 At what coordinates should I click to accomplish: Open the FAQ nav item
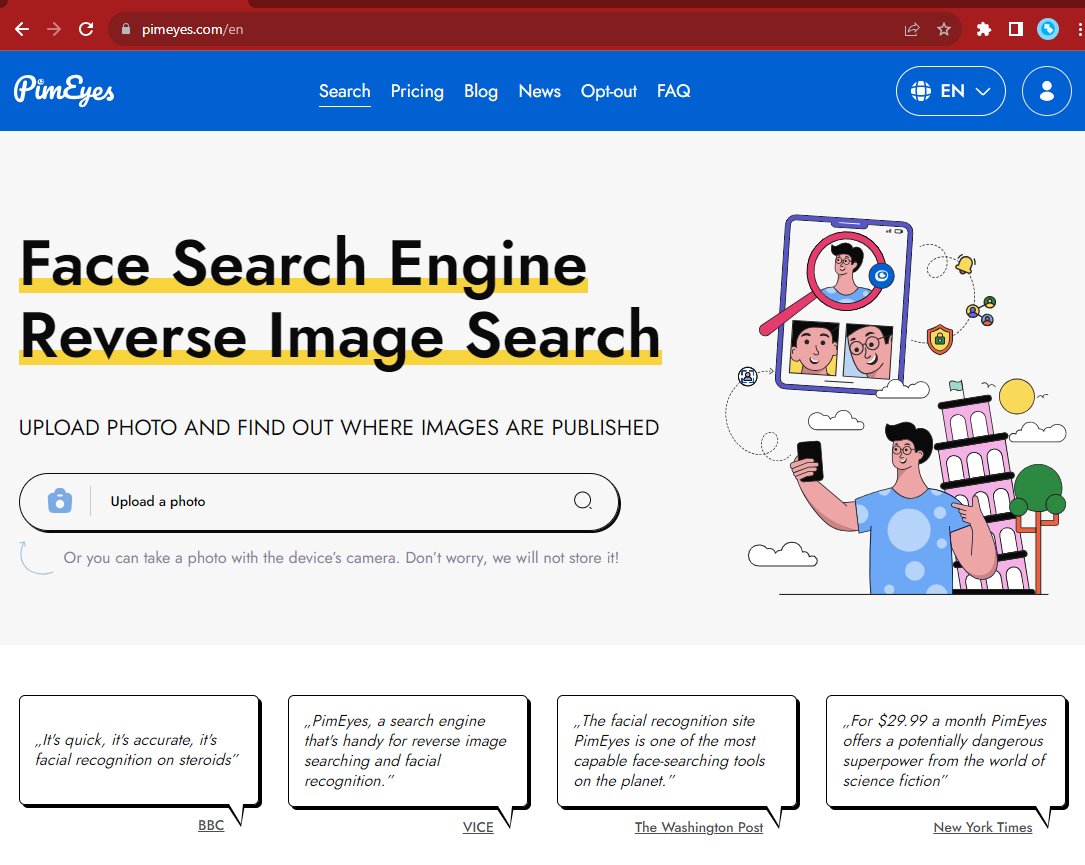(674, 91)
